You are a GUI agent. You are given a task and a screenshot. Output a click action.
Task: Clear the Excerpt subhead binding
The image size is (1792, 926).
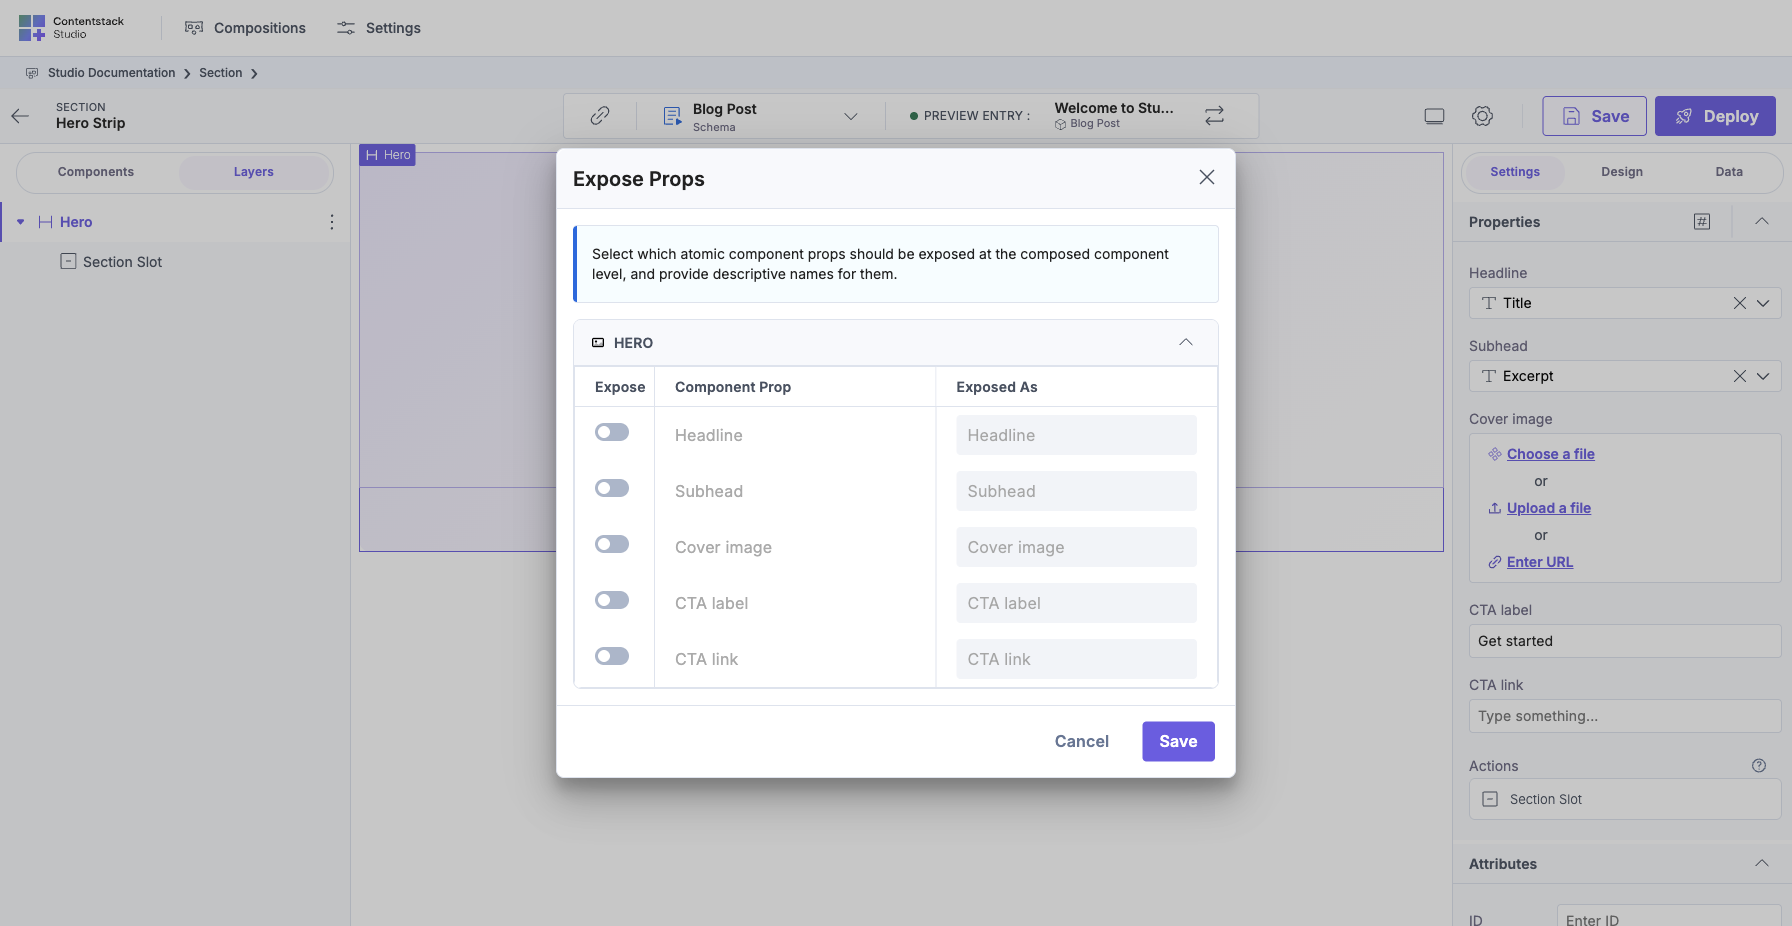click(x=1740, y=376)
